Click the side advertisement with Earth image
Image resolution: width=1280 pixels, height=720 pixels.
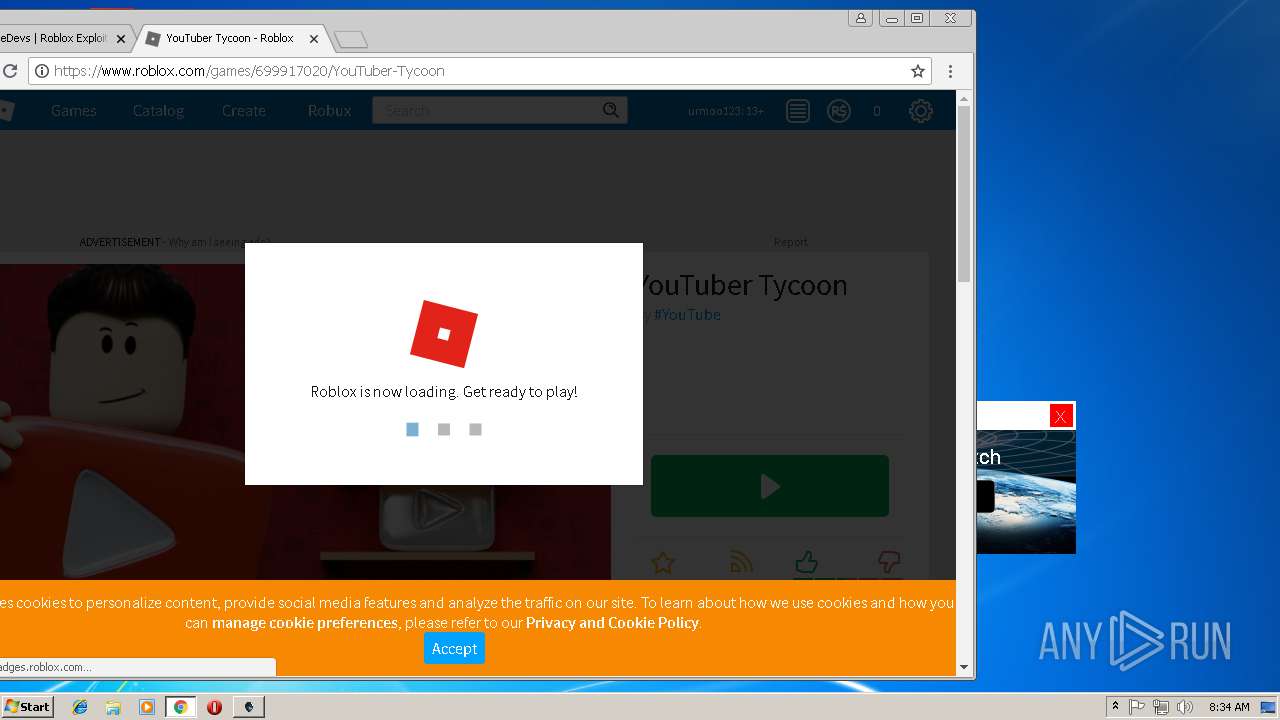click(x=1026, y=491)
